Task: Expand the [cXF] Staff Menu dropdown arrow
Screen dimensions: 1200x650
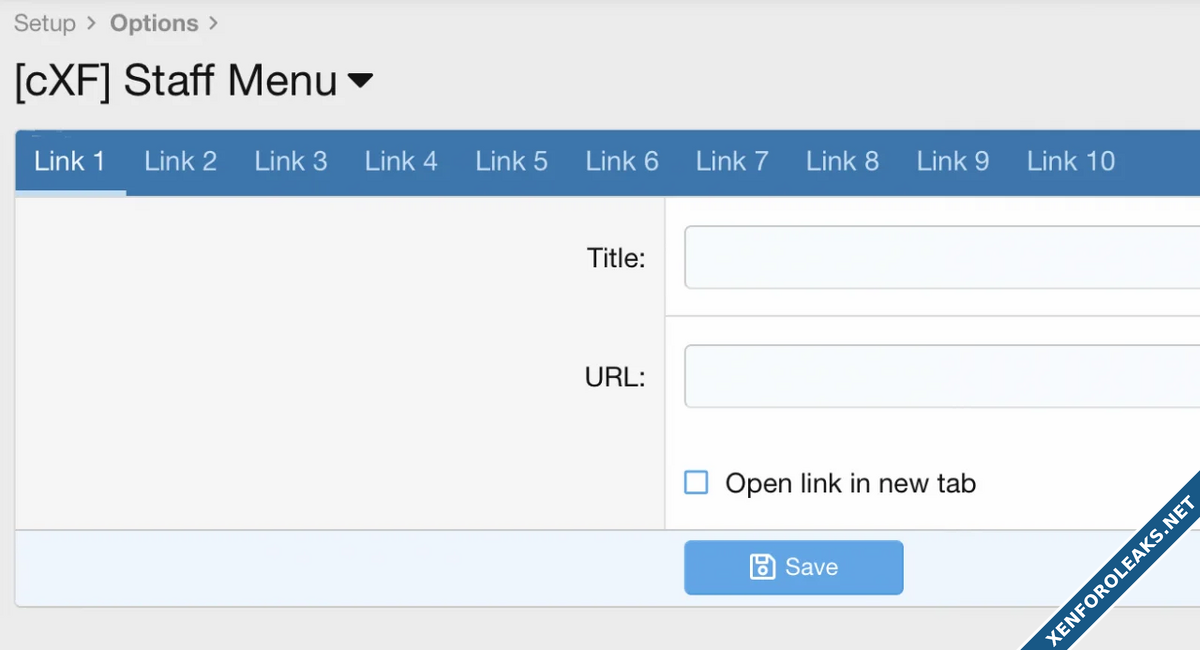Action: (x=360, y=81)
